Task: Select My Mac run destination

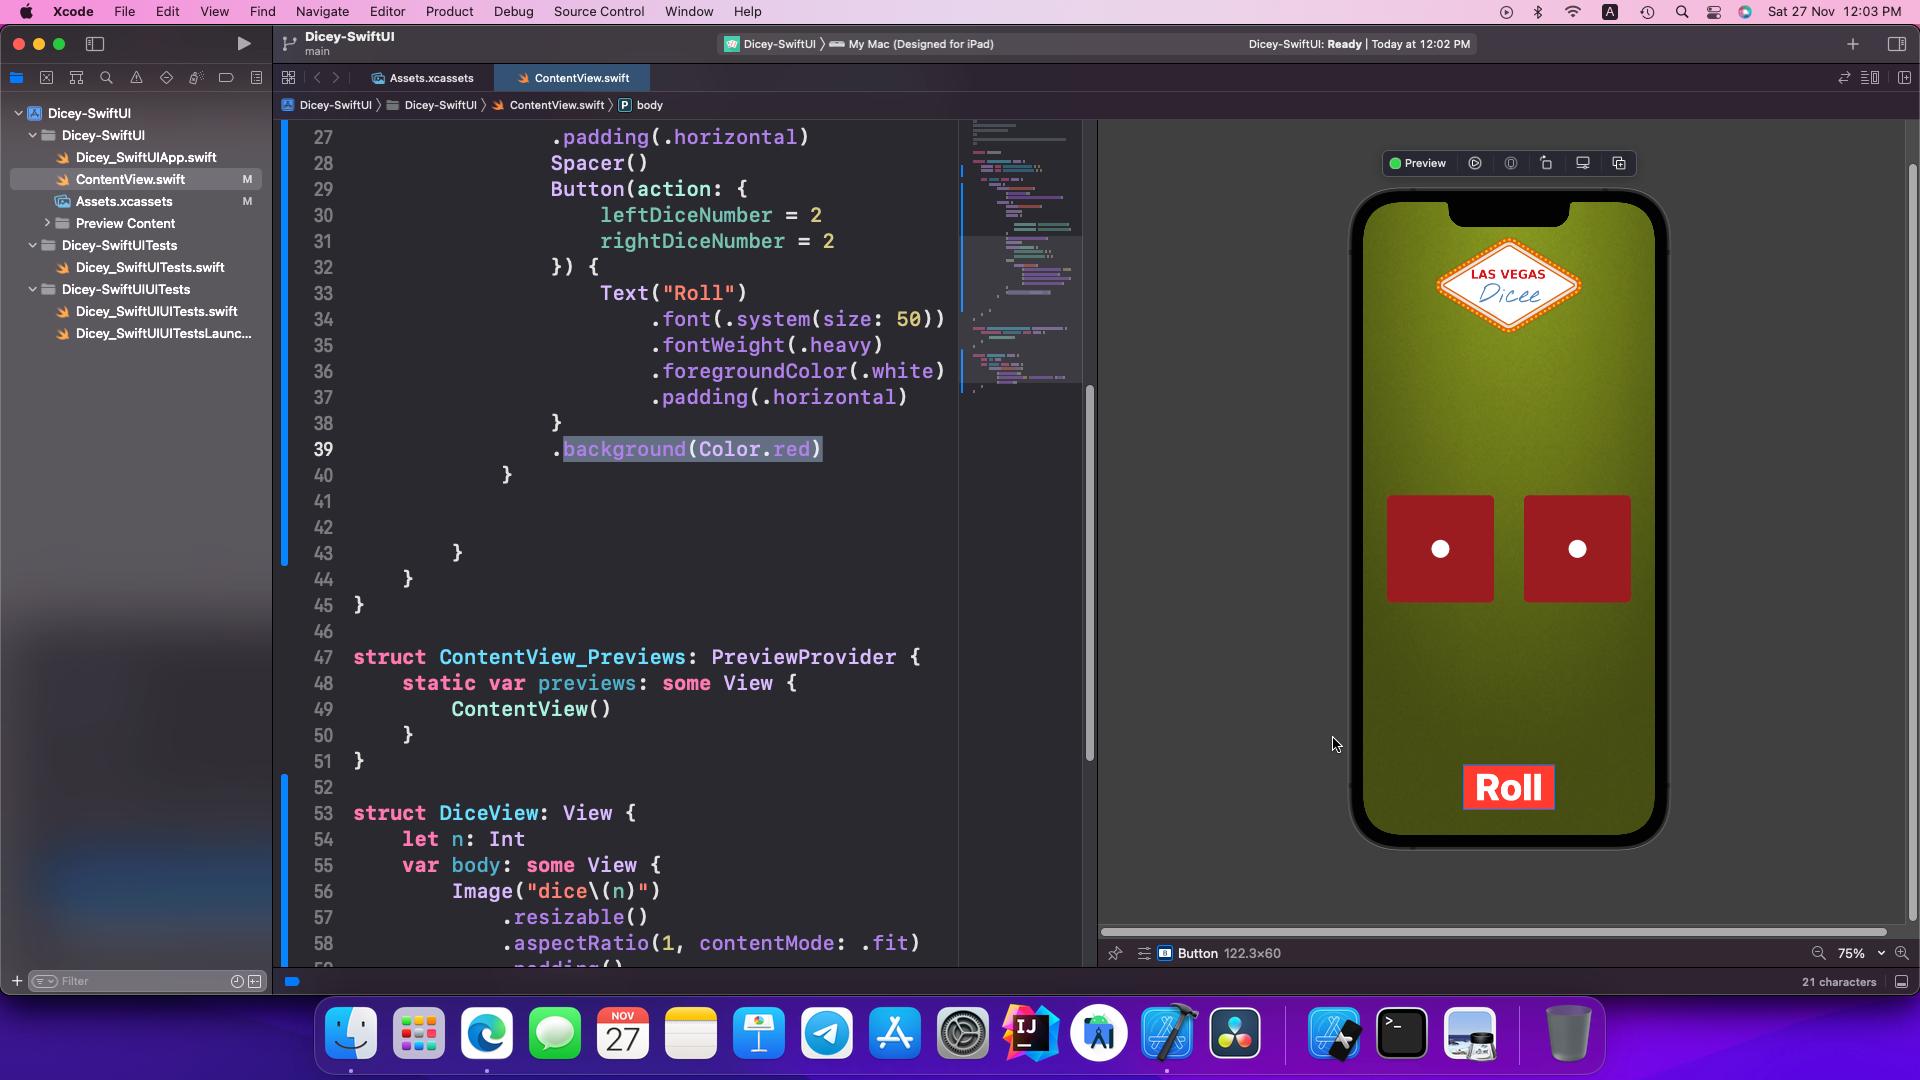Action: point(919,44)
